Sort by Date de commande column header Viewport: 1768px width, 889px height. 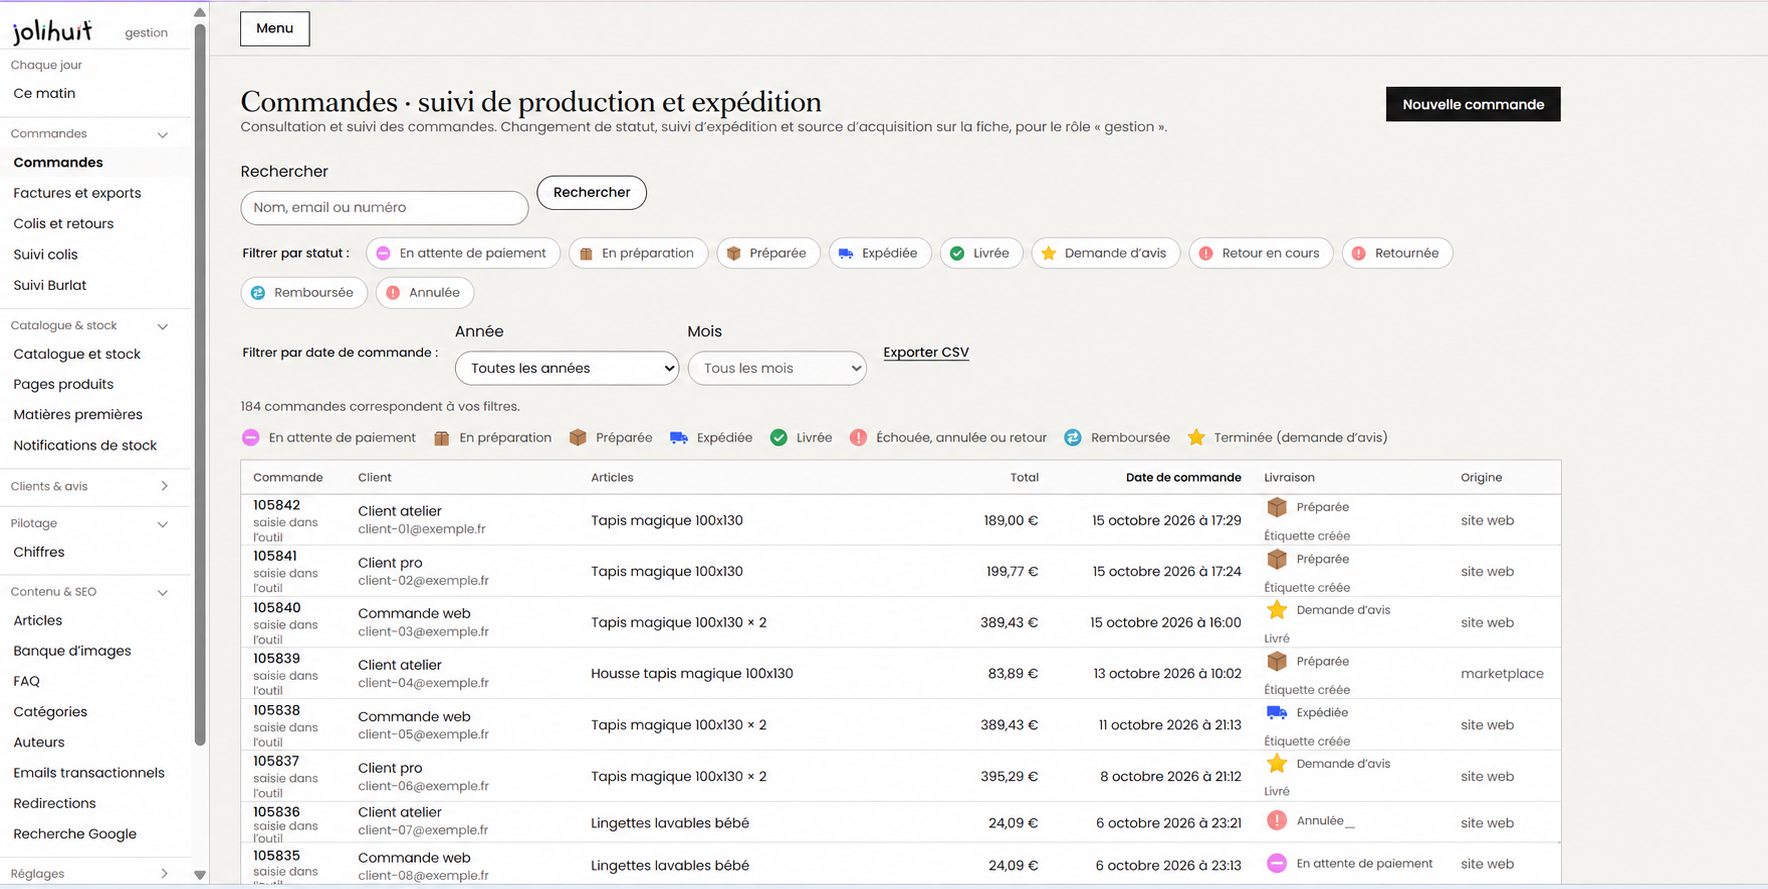click(x=1183, y=477)
